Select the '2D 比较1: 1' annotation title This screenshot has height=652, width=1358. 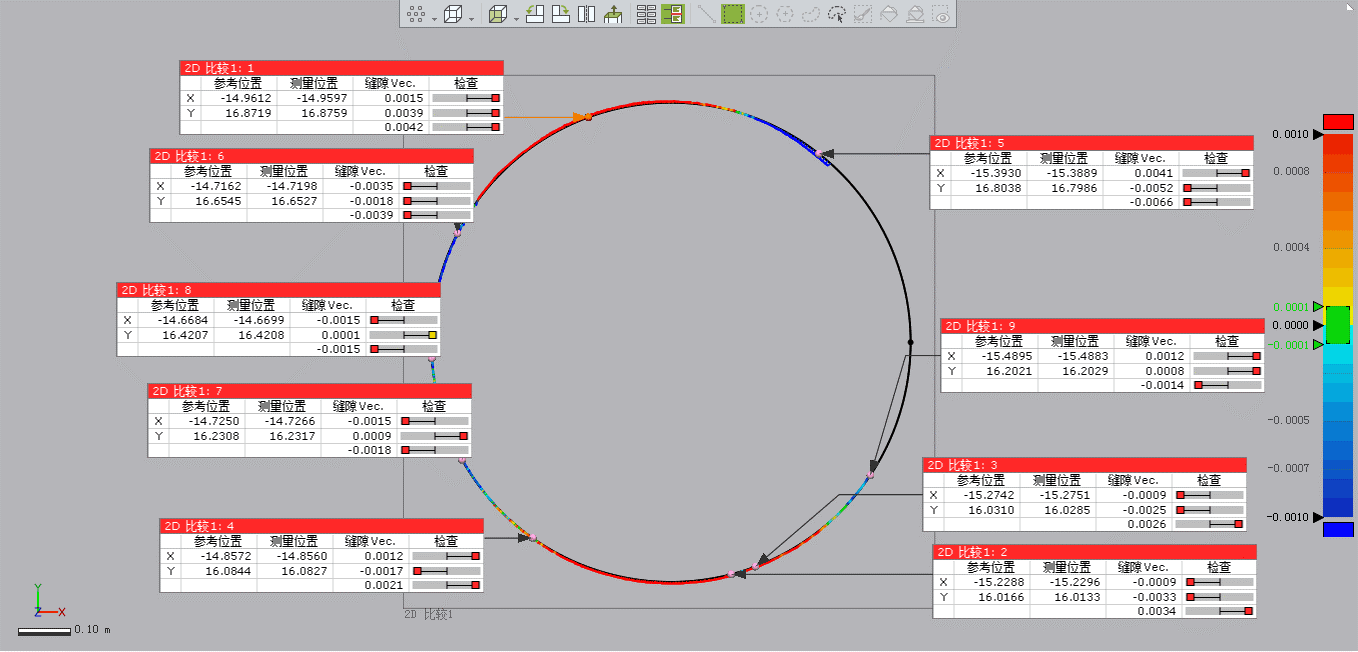tap(217, 68)
